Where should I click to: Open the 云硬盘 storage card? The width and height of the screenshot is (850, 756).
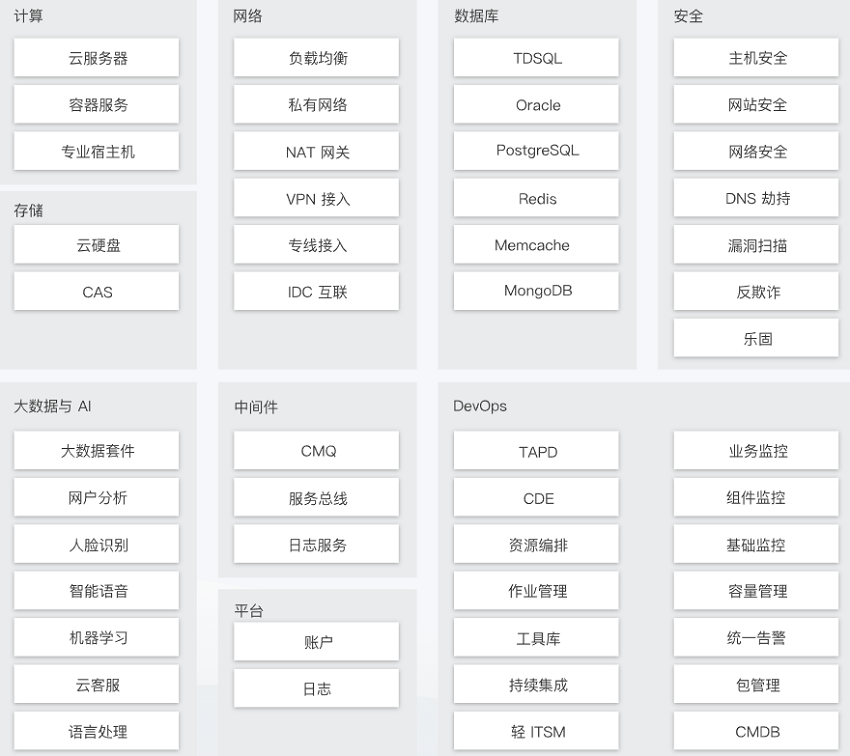96,245
